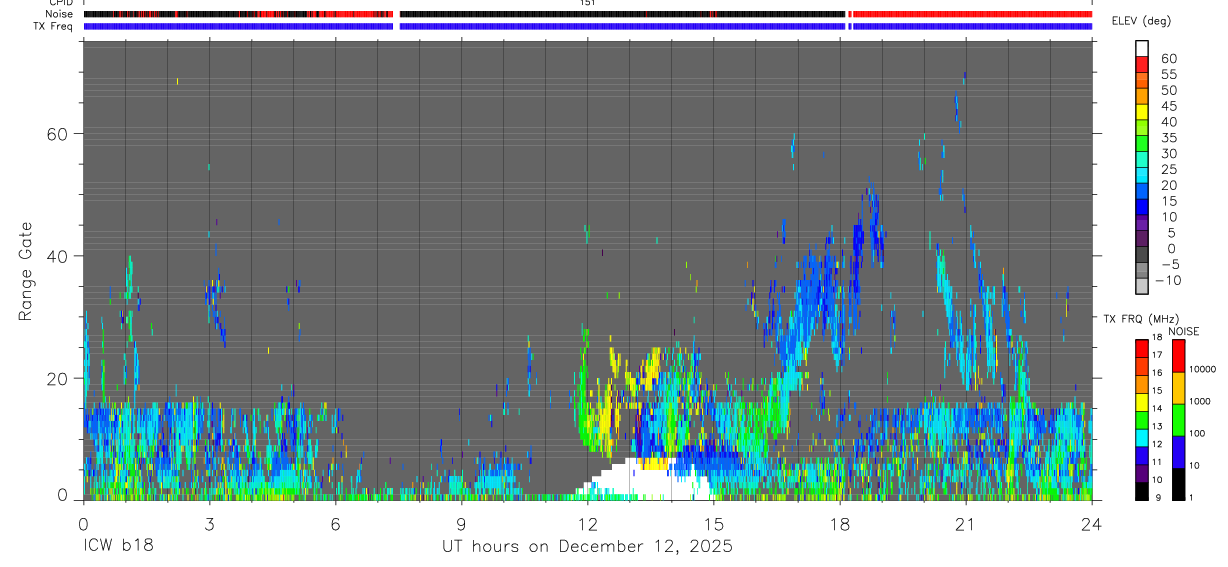Viewport: 1228px width, 567px height.
Task: Pick the yellow swatch between 45 and 40 ELEV
Action: click(x=1142, y=111)
